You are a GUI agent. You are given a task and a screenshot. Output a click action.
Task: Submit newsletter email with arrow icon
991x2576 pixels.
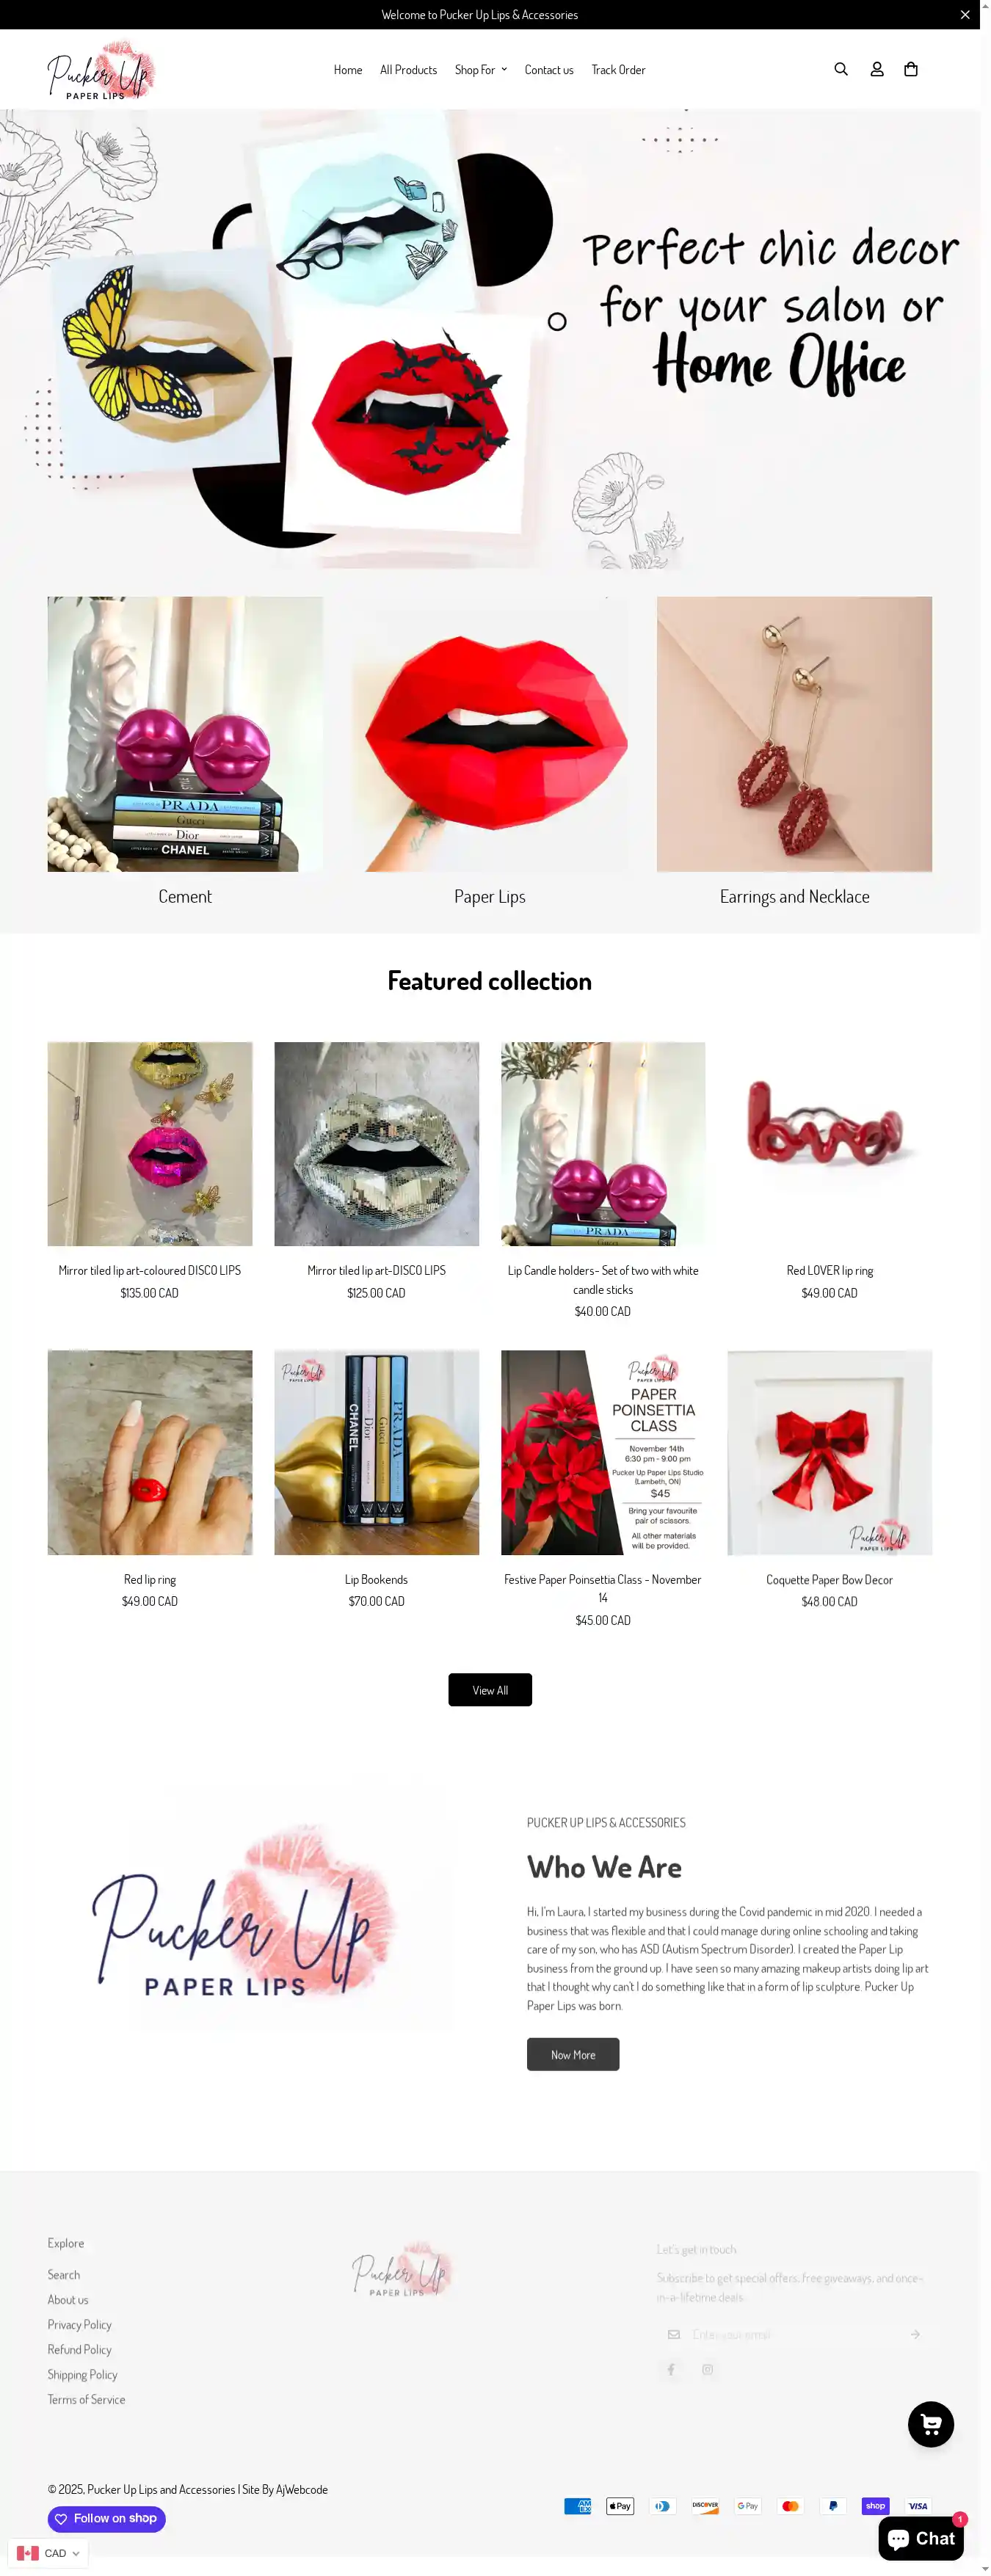pos(915,2334)
